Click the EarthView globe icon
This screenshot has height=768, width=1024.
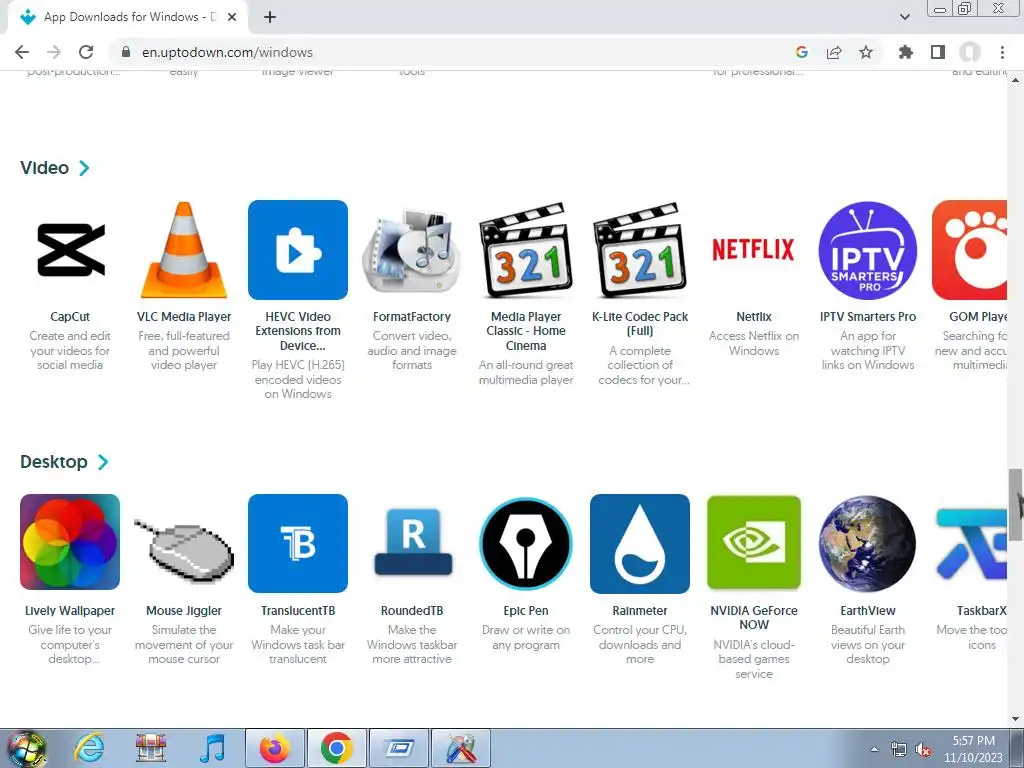[x=868, y=543]
